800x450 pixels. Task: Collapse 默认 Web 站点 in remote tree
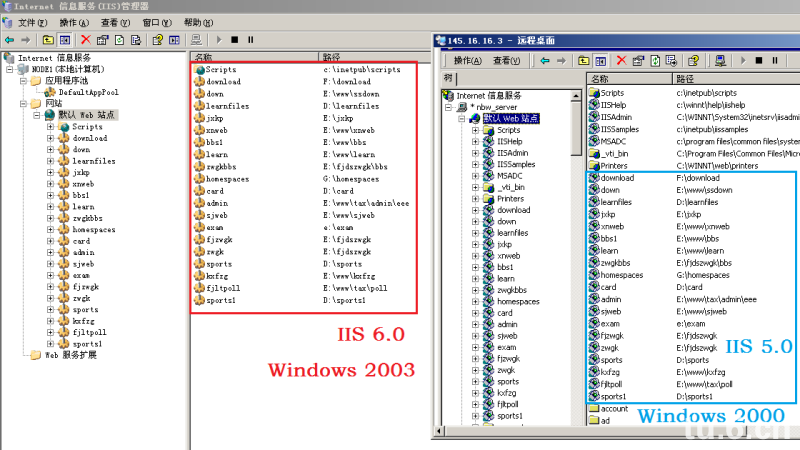point(462,118)
